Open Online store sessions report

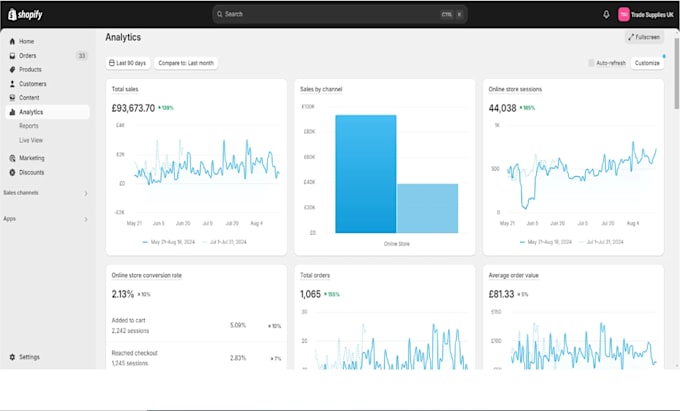pos(515,89)
